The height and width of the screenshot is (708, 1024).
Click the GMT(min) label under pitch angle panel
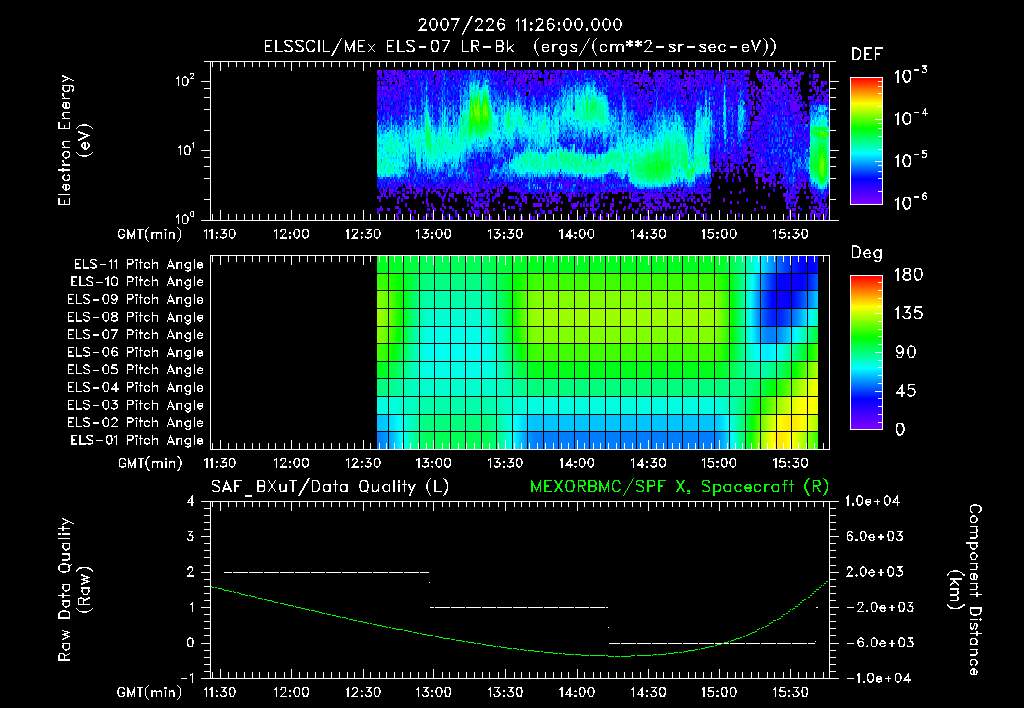click(150, 464)
